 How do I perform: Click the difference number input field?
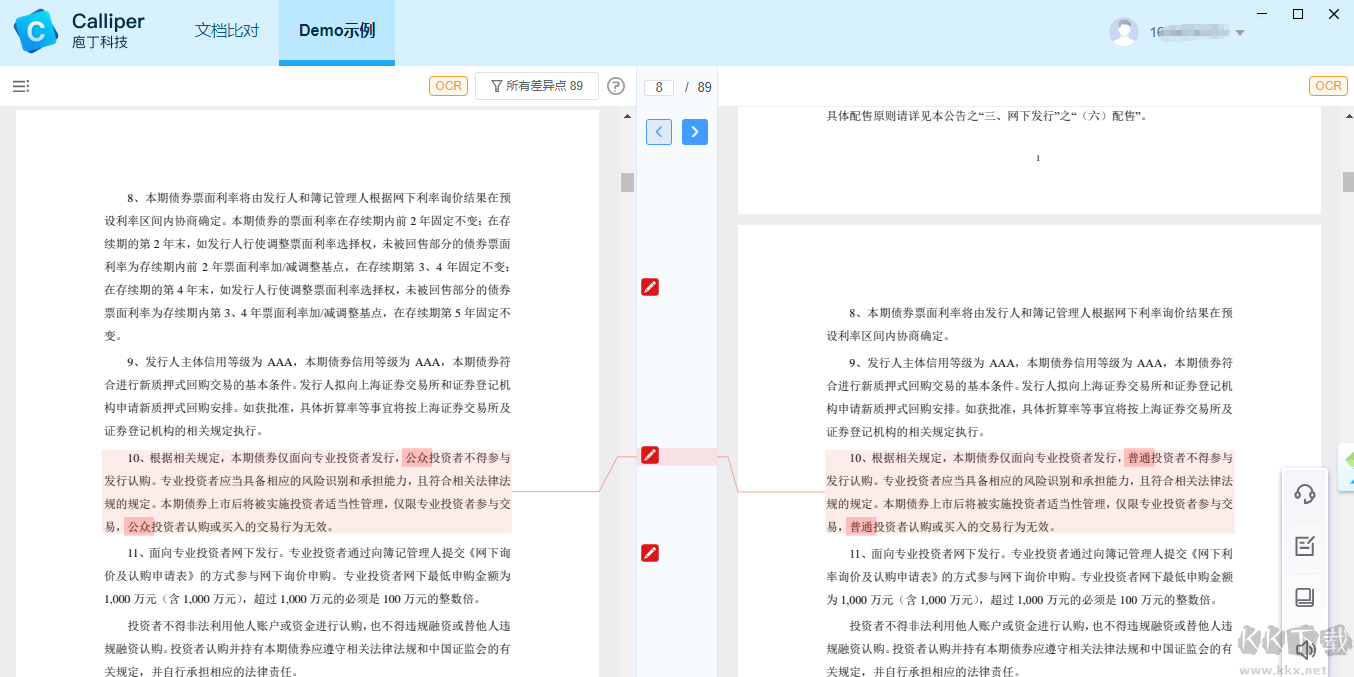pyautogui.click(x=658, y=88)
